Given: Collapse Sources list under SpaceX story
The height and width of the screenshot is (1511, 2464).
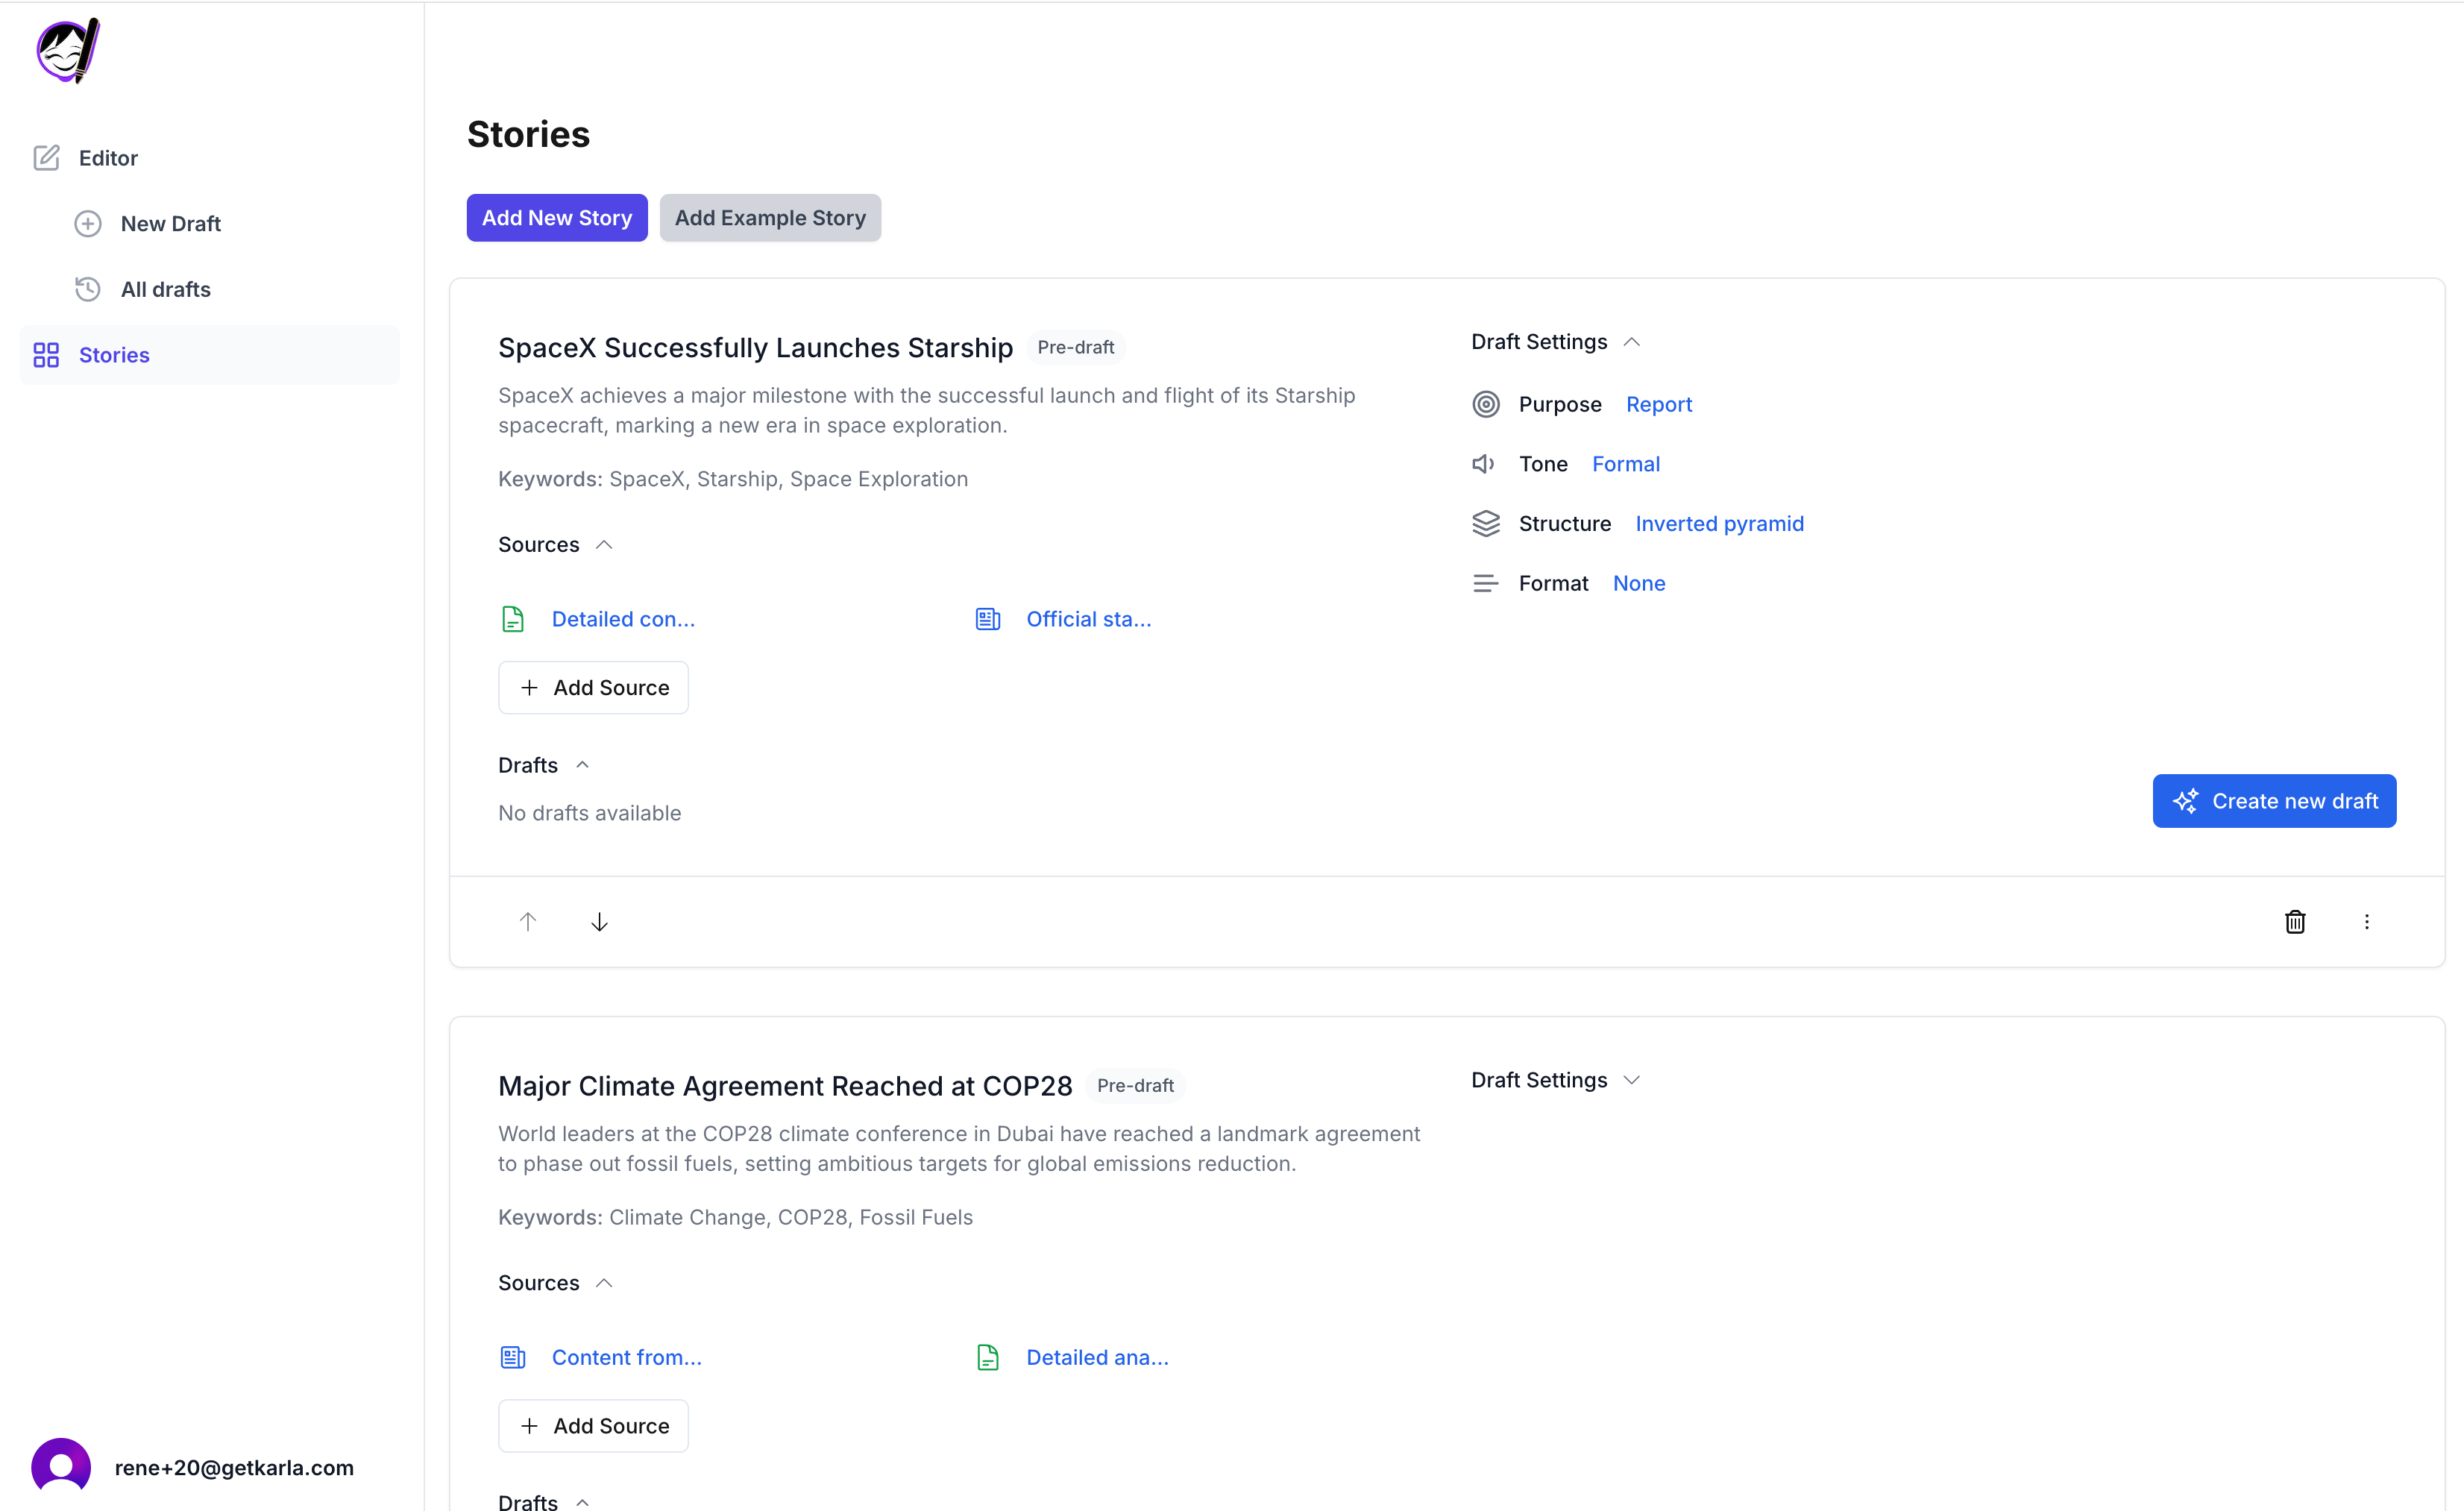Looking at the screenshot, I should tap(604, 544).
